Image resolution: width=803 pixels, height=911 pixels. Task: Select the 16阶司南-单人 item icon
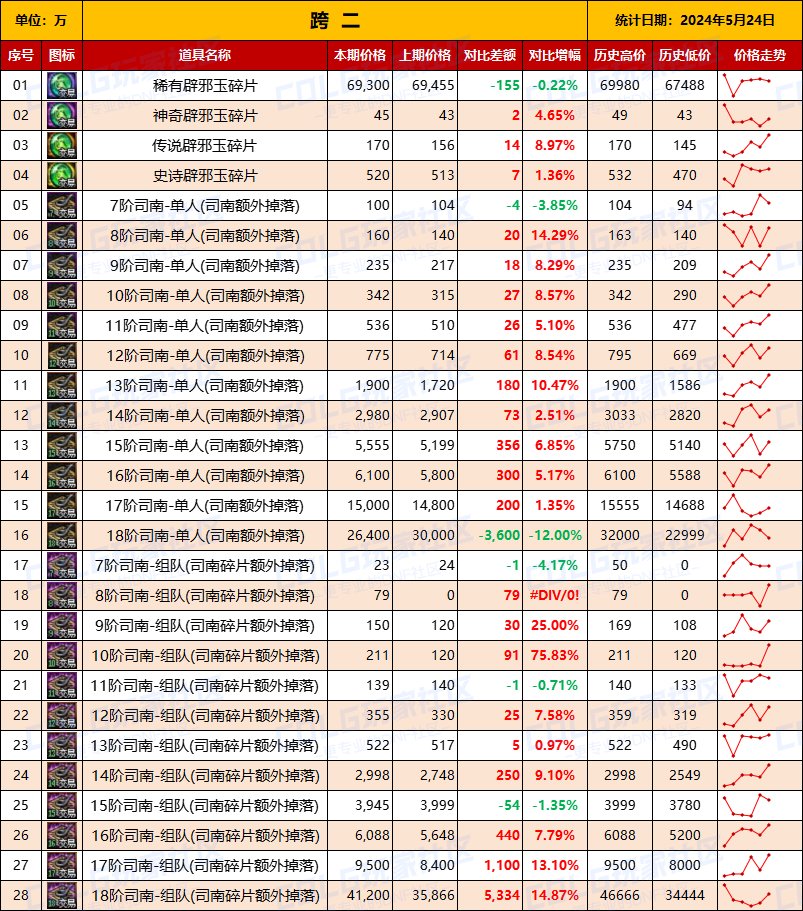[62, 476]
